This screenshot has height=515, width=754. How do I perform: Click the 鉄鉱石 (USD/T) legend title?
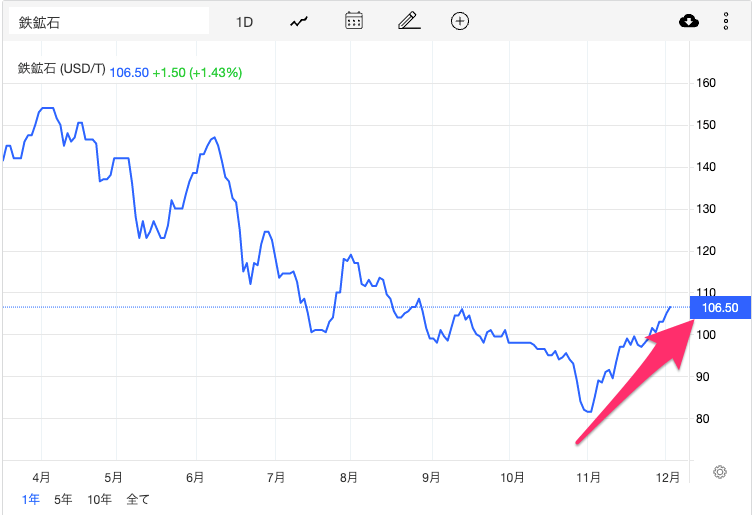pos(62,70)
